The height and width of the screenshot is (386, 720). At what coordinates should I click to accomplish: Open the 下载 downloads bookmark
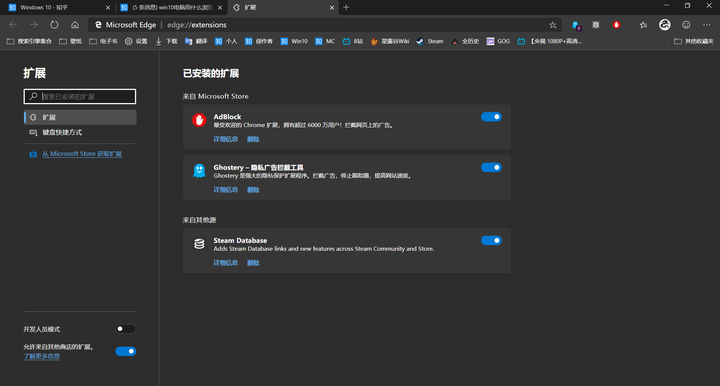coord(166,41)
